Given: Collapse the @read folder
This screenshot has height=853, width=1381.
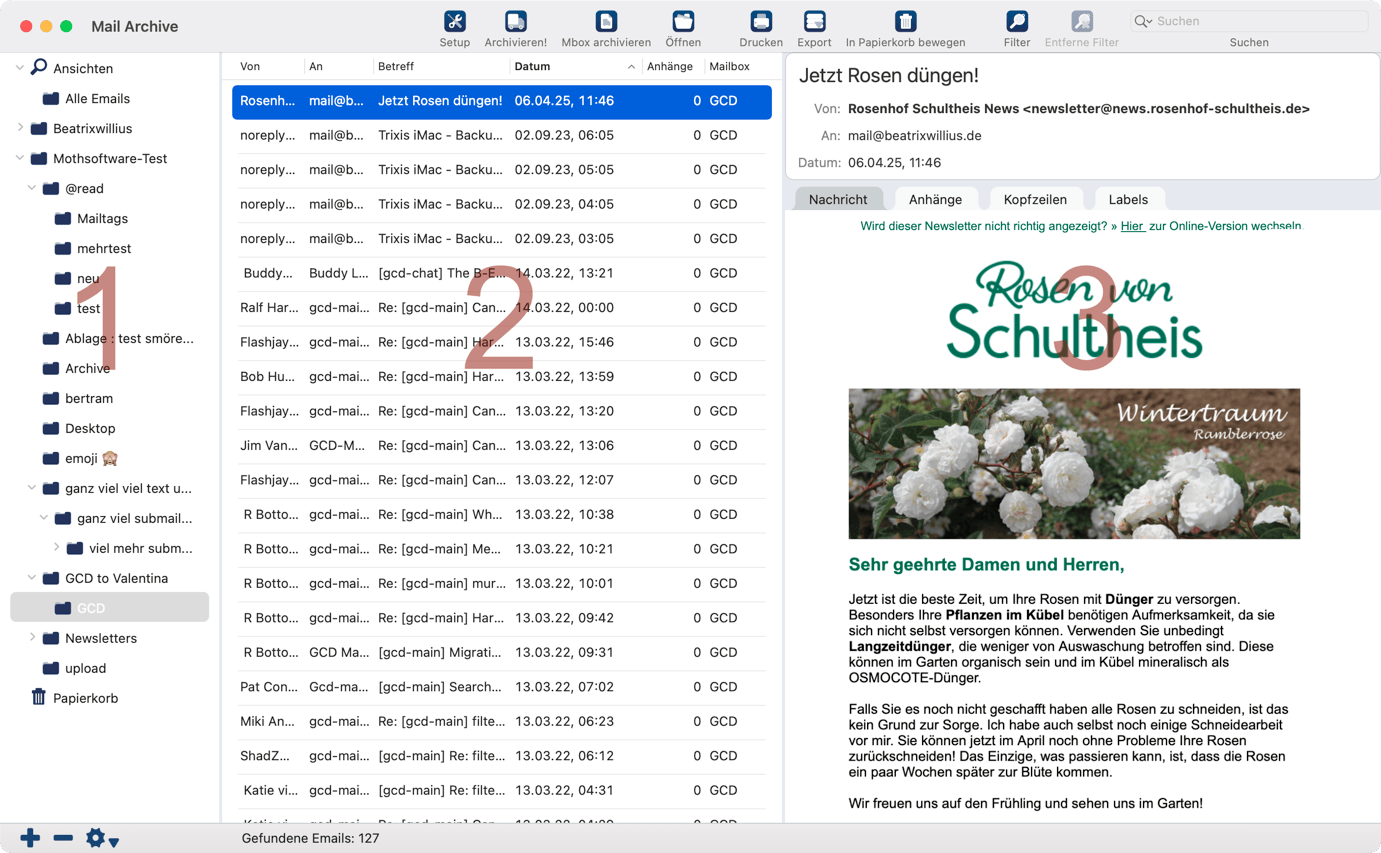Looking at the screenshot, I should click(30, 188).
